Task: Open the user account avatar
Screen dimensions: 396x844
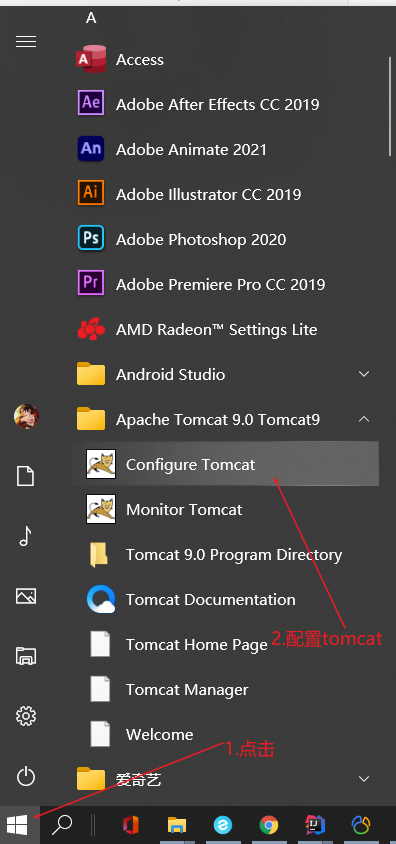Action: coord(26,417)
